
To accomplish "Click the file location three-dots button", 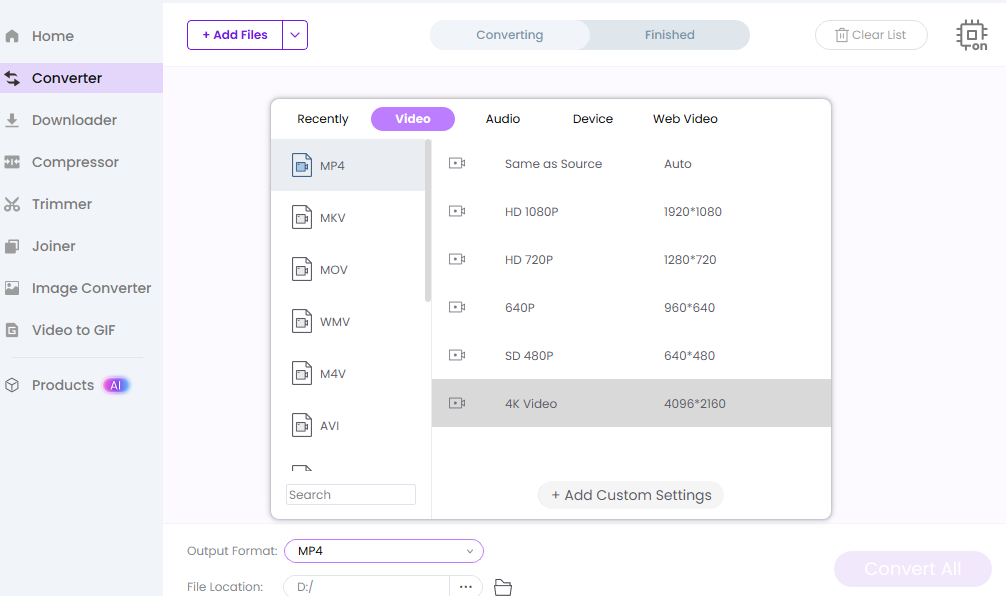I will tap(466, 587).
